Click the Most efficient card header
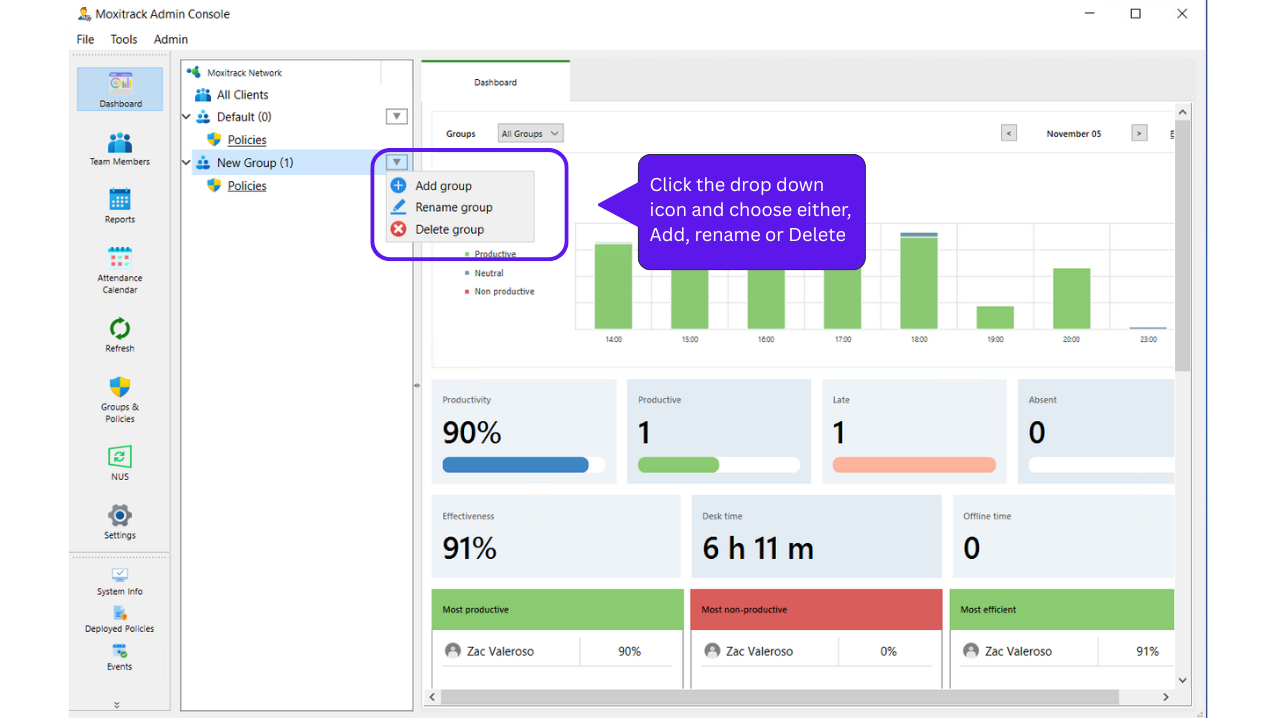Image resolution: width=1280 pixels, height=720 pixels. [x=1062, y=609]
